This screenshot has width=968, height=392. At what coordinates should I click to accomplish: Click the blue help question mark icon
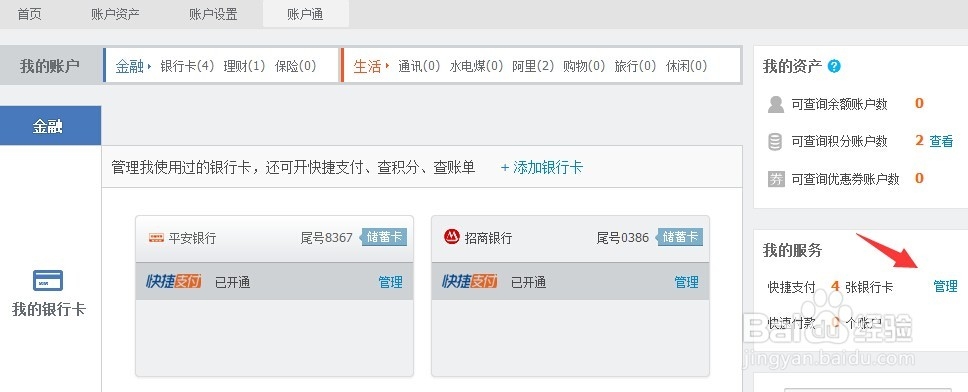tap(834, 66)
